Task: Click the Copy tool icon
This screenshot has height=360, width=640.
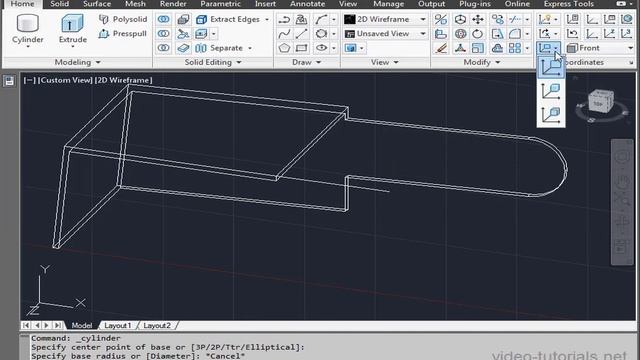Action: pos(497,19)
